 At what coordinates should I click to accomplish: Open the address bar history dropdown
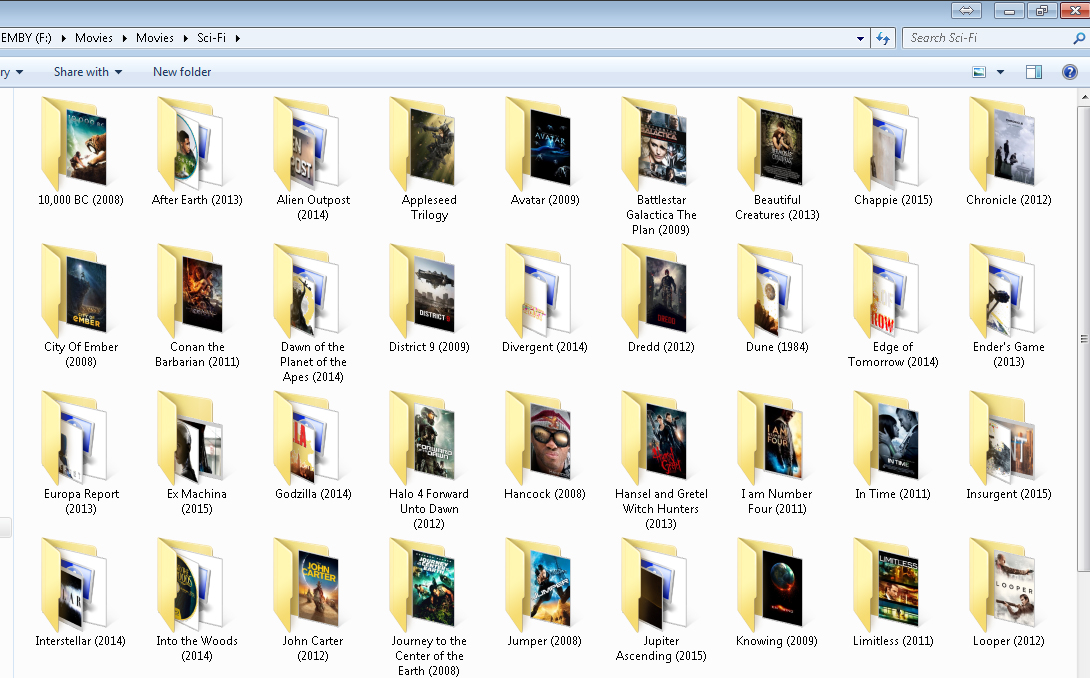coord(858,37)
